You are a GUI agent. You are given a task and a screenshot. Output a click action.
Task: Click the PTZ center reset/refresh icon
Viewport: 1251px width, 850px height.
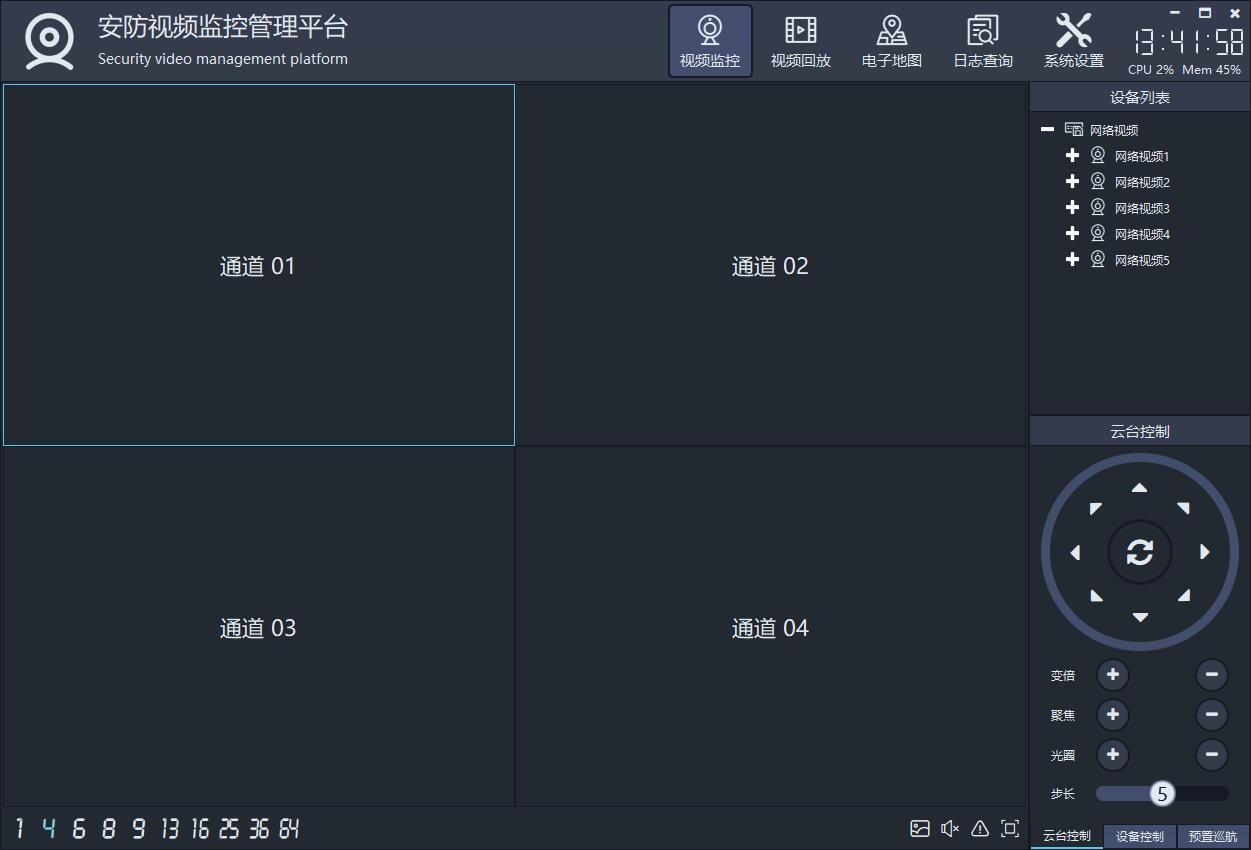1139,552
